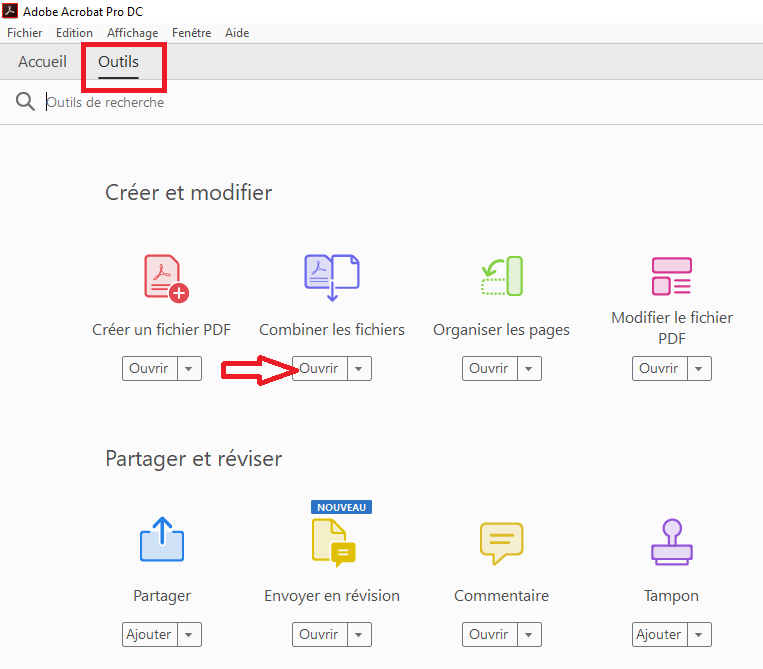
Task: Expand dropdown arrow under Combiner les fichiers
Action: coord(359,368)
